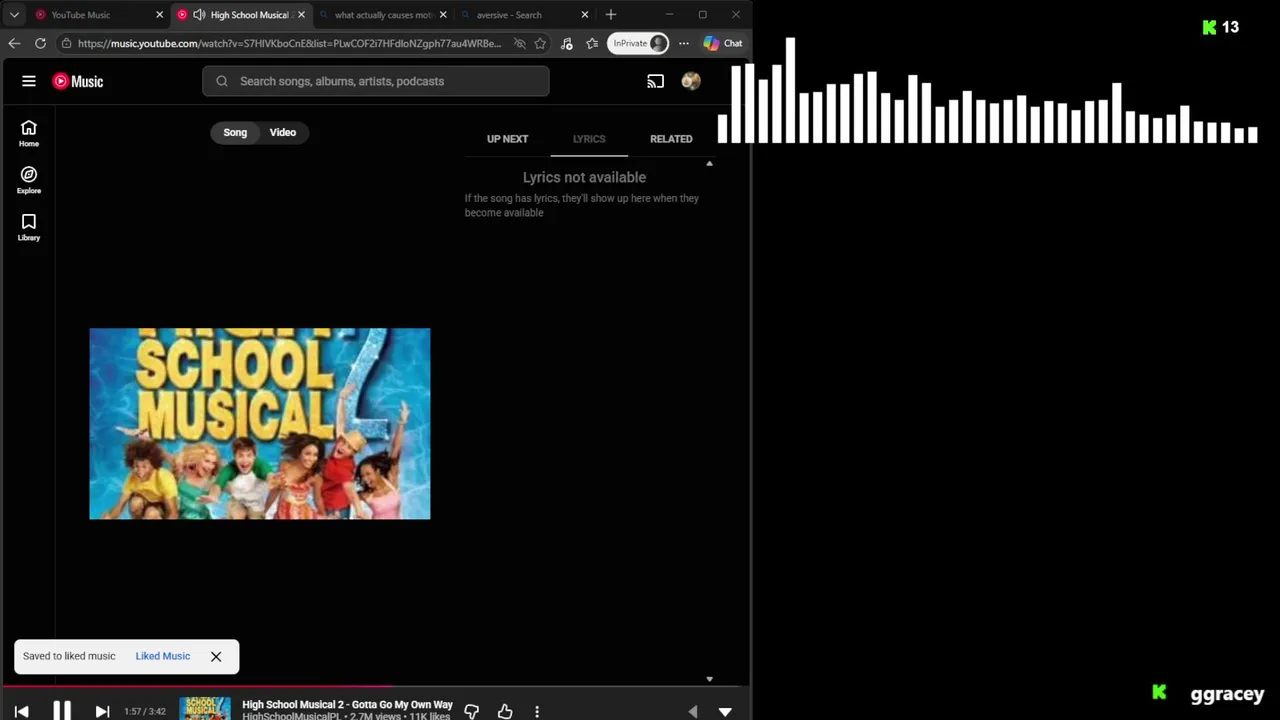Collapse the player page with down arrow
The image size is (1280, 720).
point(725,711)
